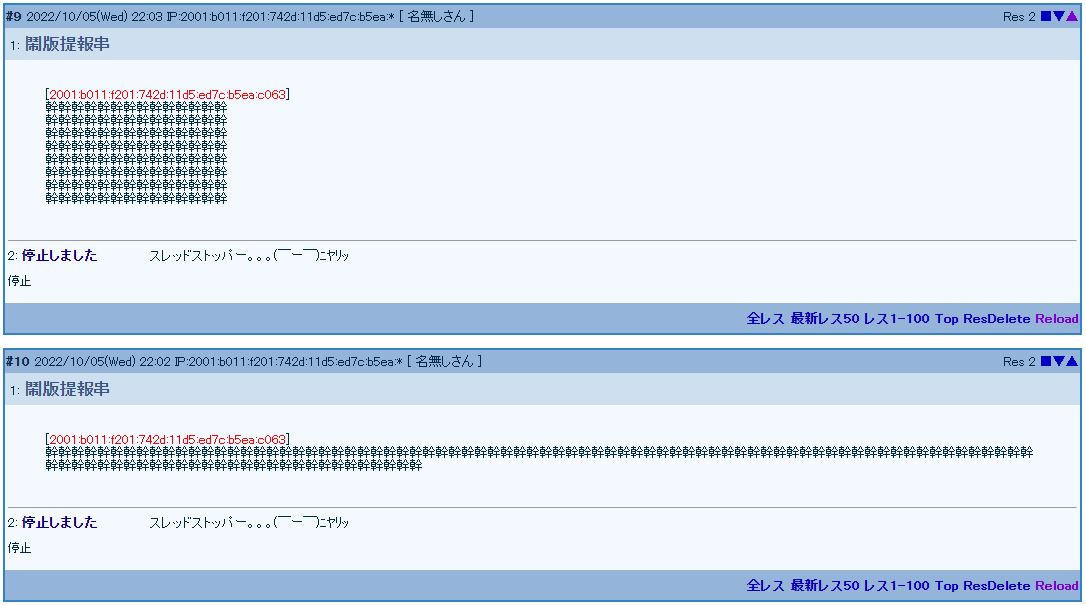Open レス1-100 in thread #10 footer

(896, 586)
